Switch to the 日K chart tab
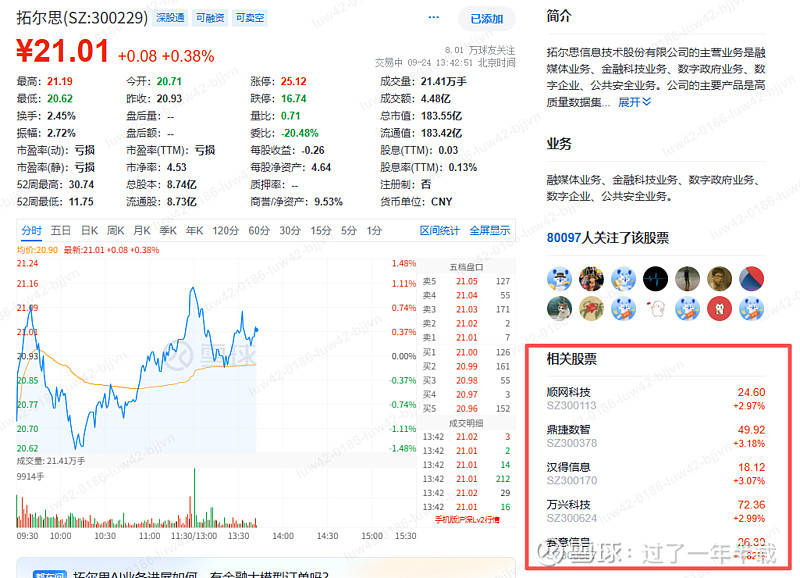800x578 pixels. [89, 231]
